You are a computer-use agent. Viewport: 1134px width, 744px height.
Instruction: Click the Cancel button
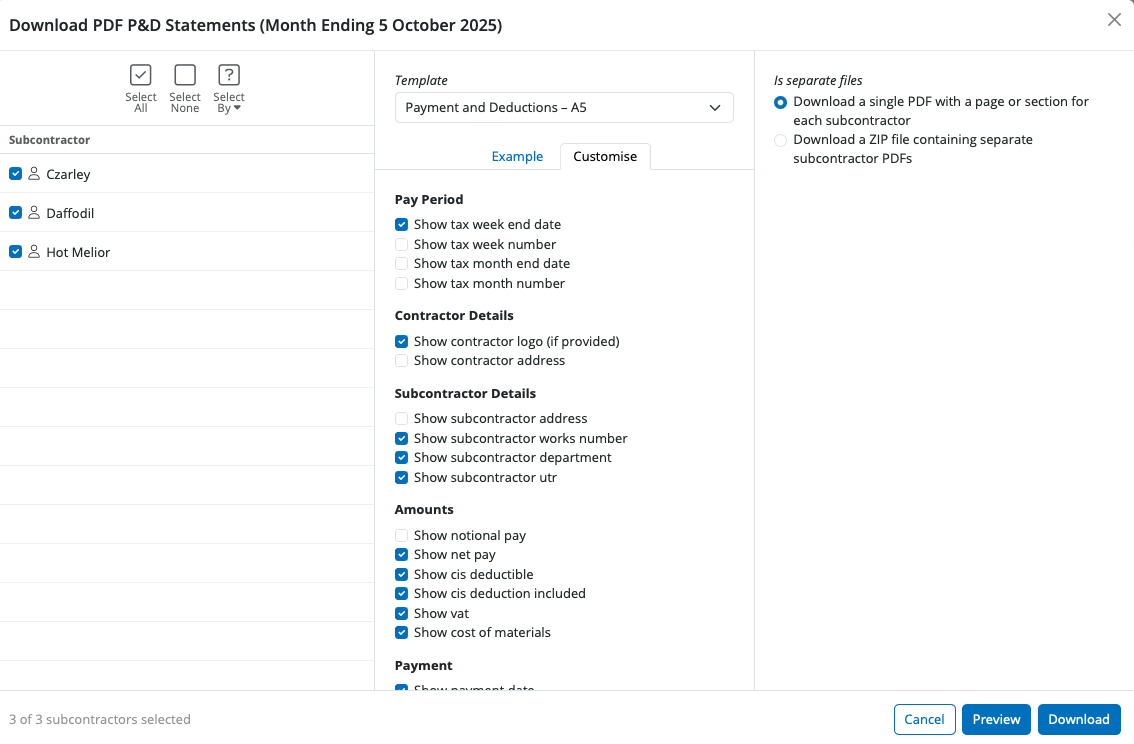(924, 719)
